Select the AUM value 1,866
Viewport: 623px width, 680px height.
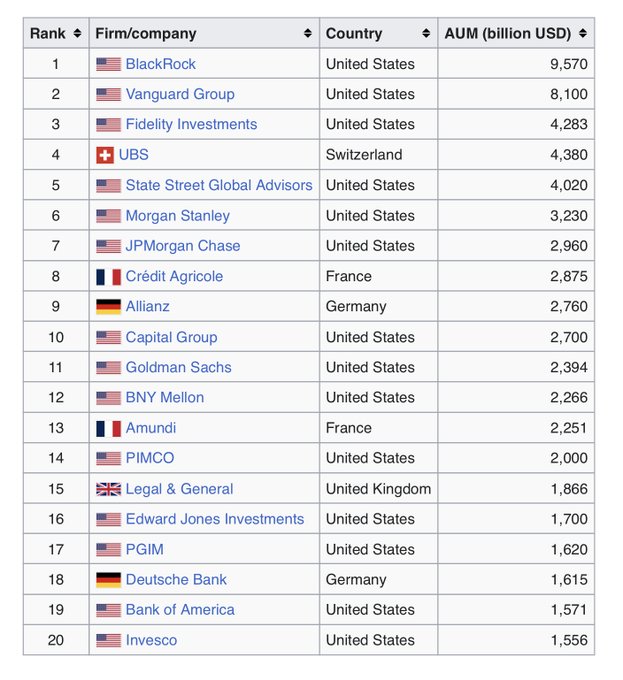(569, 489)
